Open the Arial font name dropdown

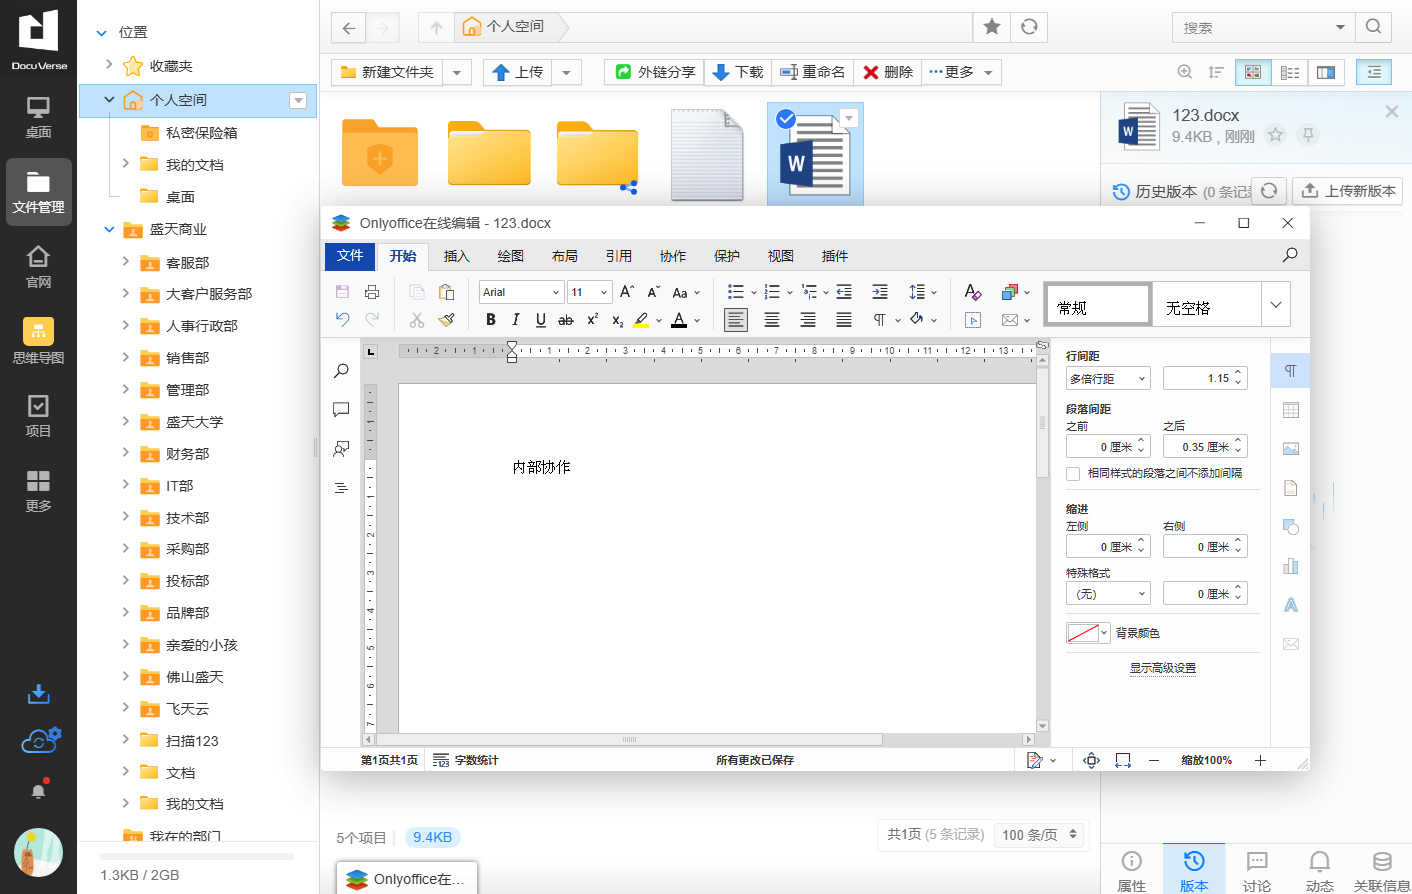[555, 292]
